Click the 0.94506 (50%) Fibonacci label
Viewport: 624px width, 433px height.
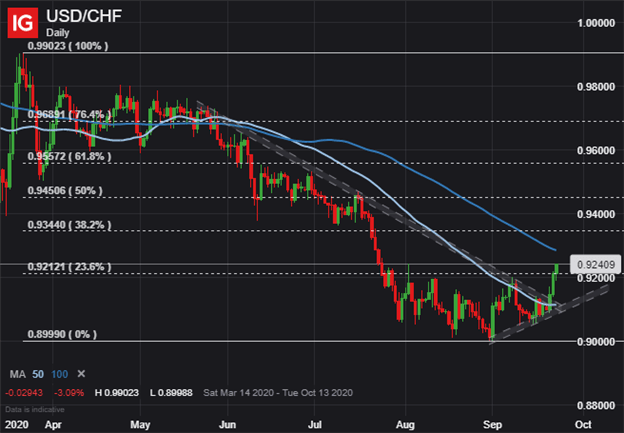65,191
